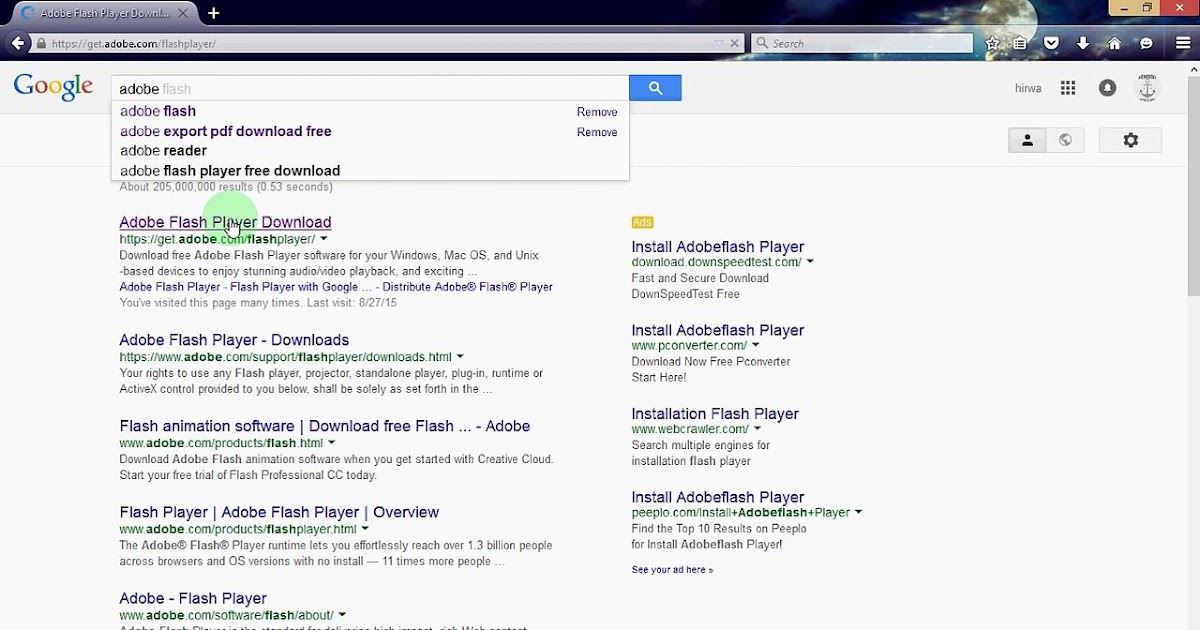Viewport: 1200px width, 630px height.
Task: Click the 'hirwa' account name
Action: [x=1028, y=88]
